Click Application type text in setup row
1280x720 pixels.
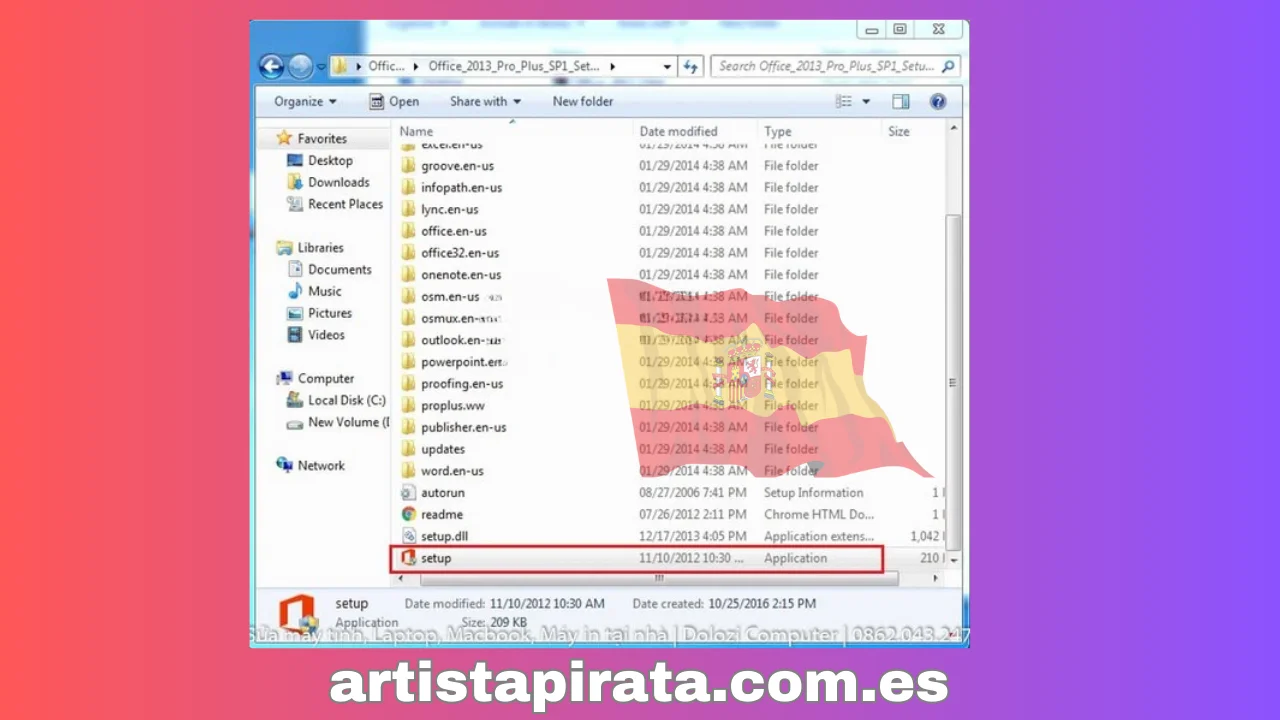796,559
